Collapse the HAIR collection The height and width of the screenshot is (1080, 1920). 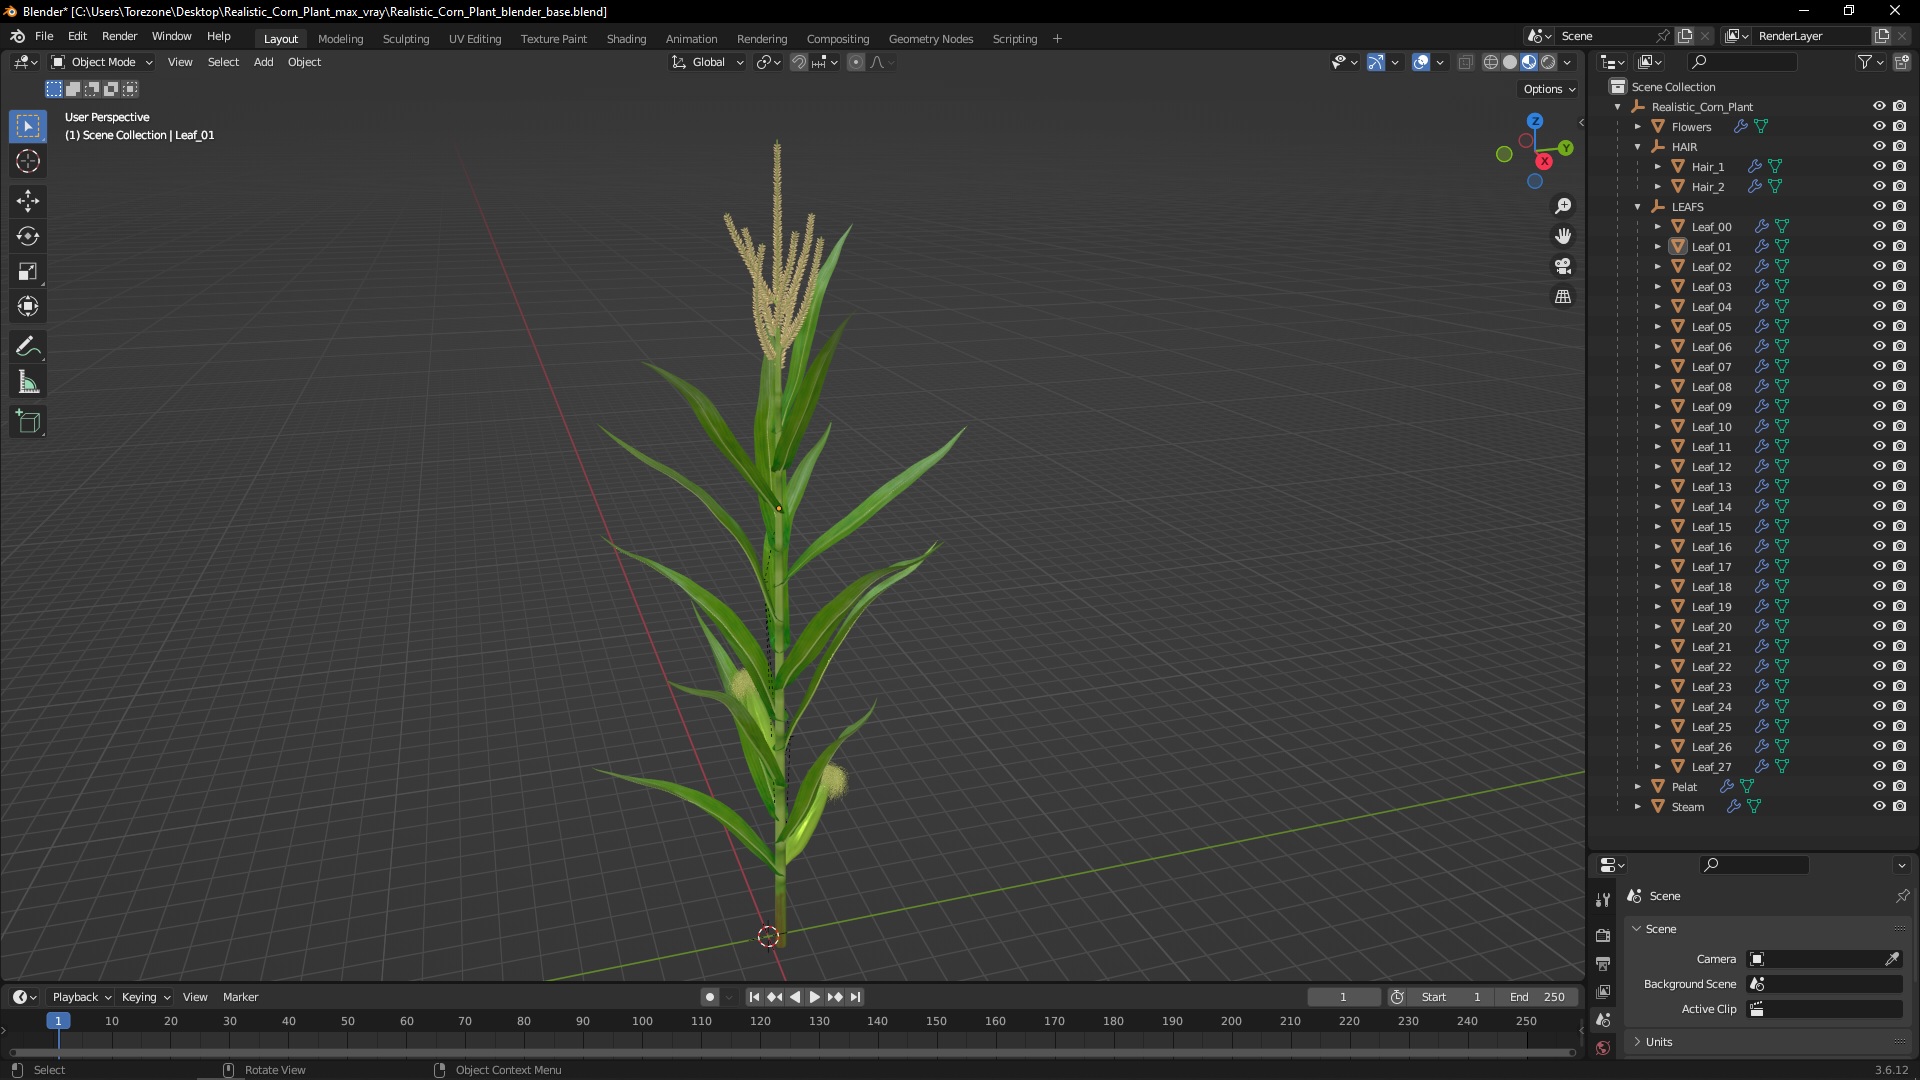[1638, 147]
